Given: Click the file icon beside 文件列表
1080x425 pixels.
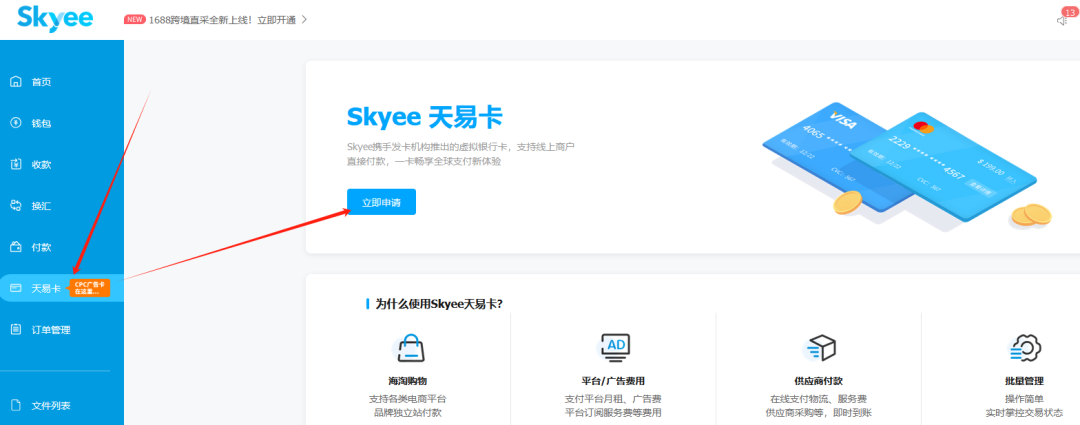Looking at the screenshot, I should pos(16,405).
